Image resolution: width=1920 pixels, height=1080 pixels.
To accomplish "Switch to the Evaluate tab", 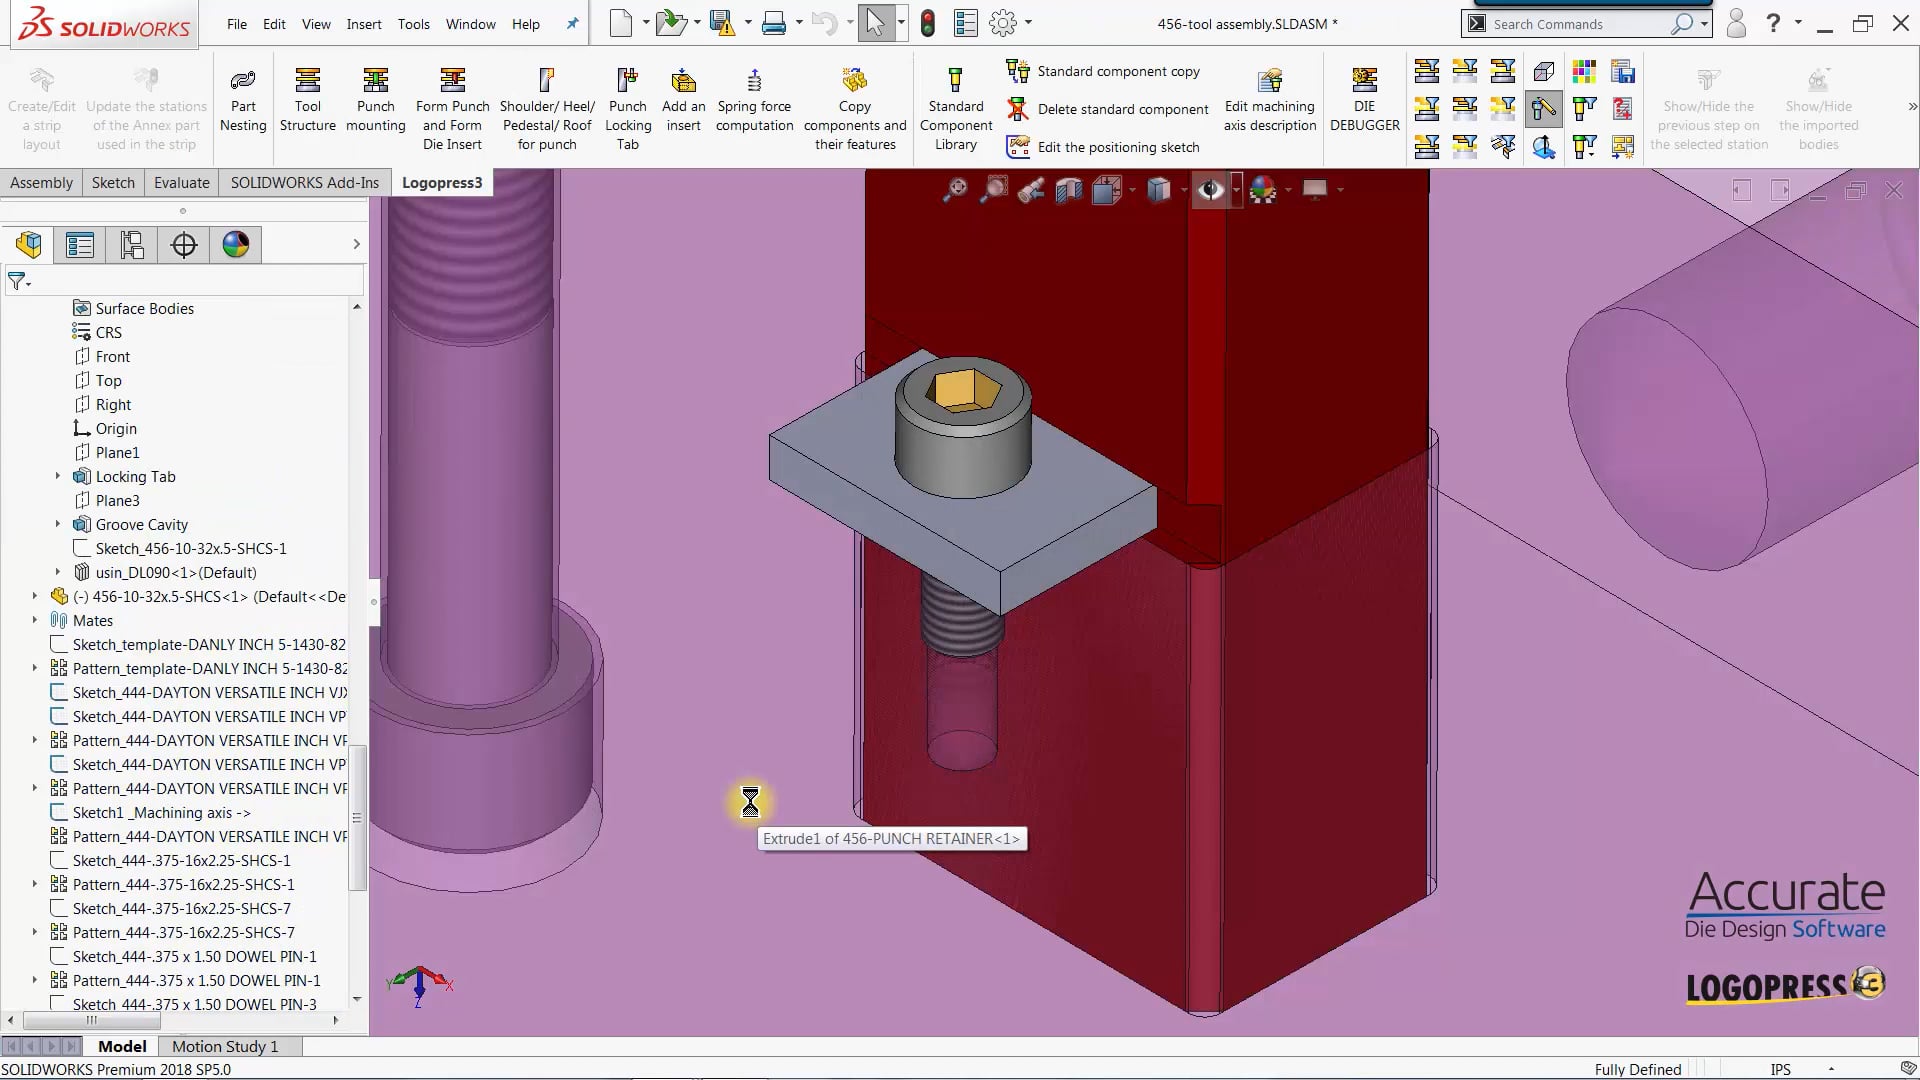I will [181, 183].
